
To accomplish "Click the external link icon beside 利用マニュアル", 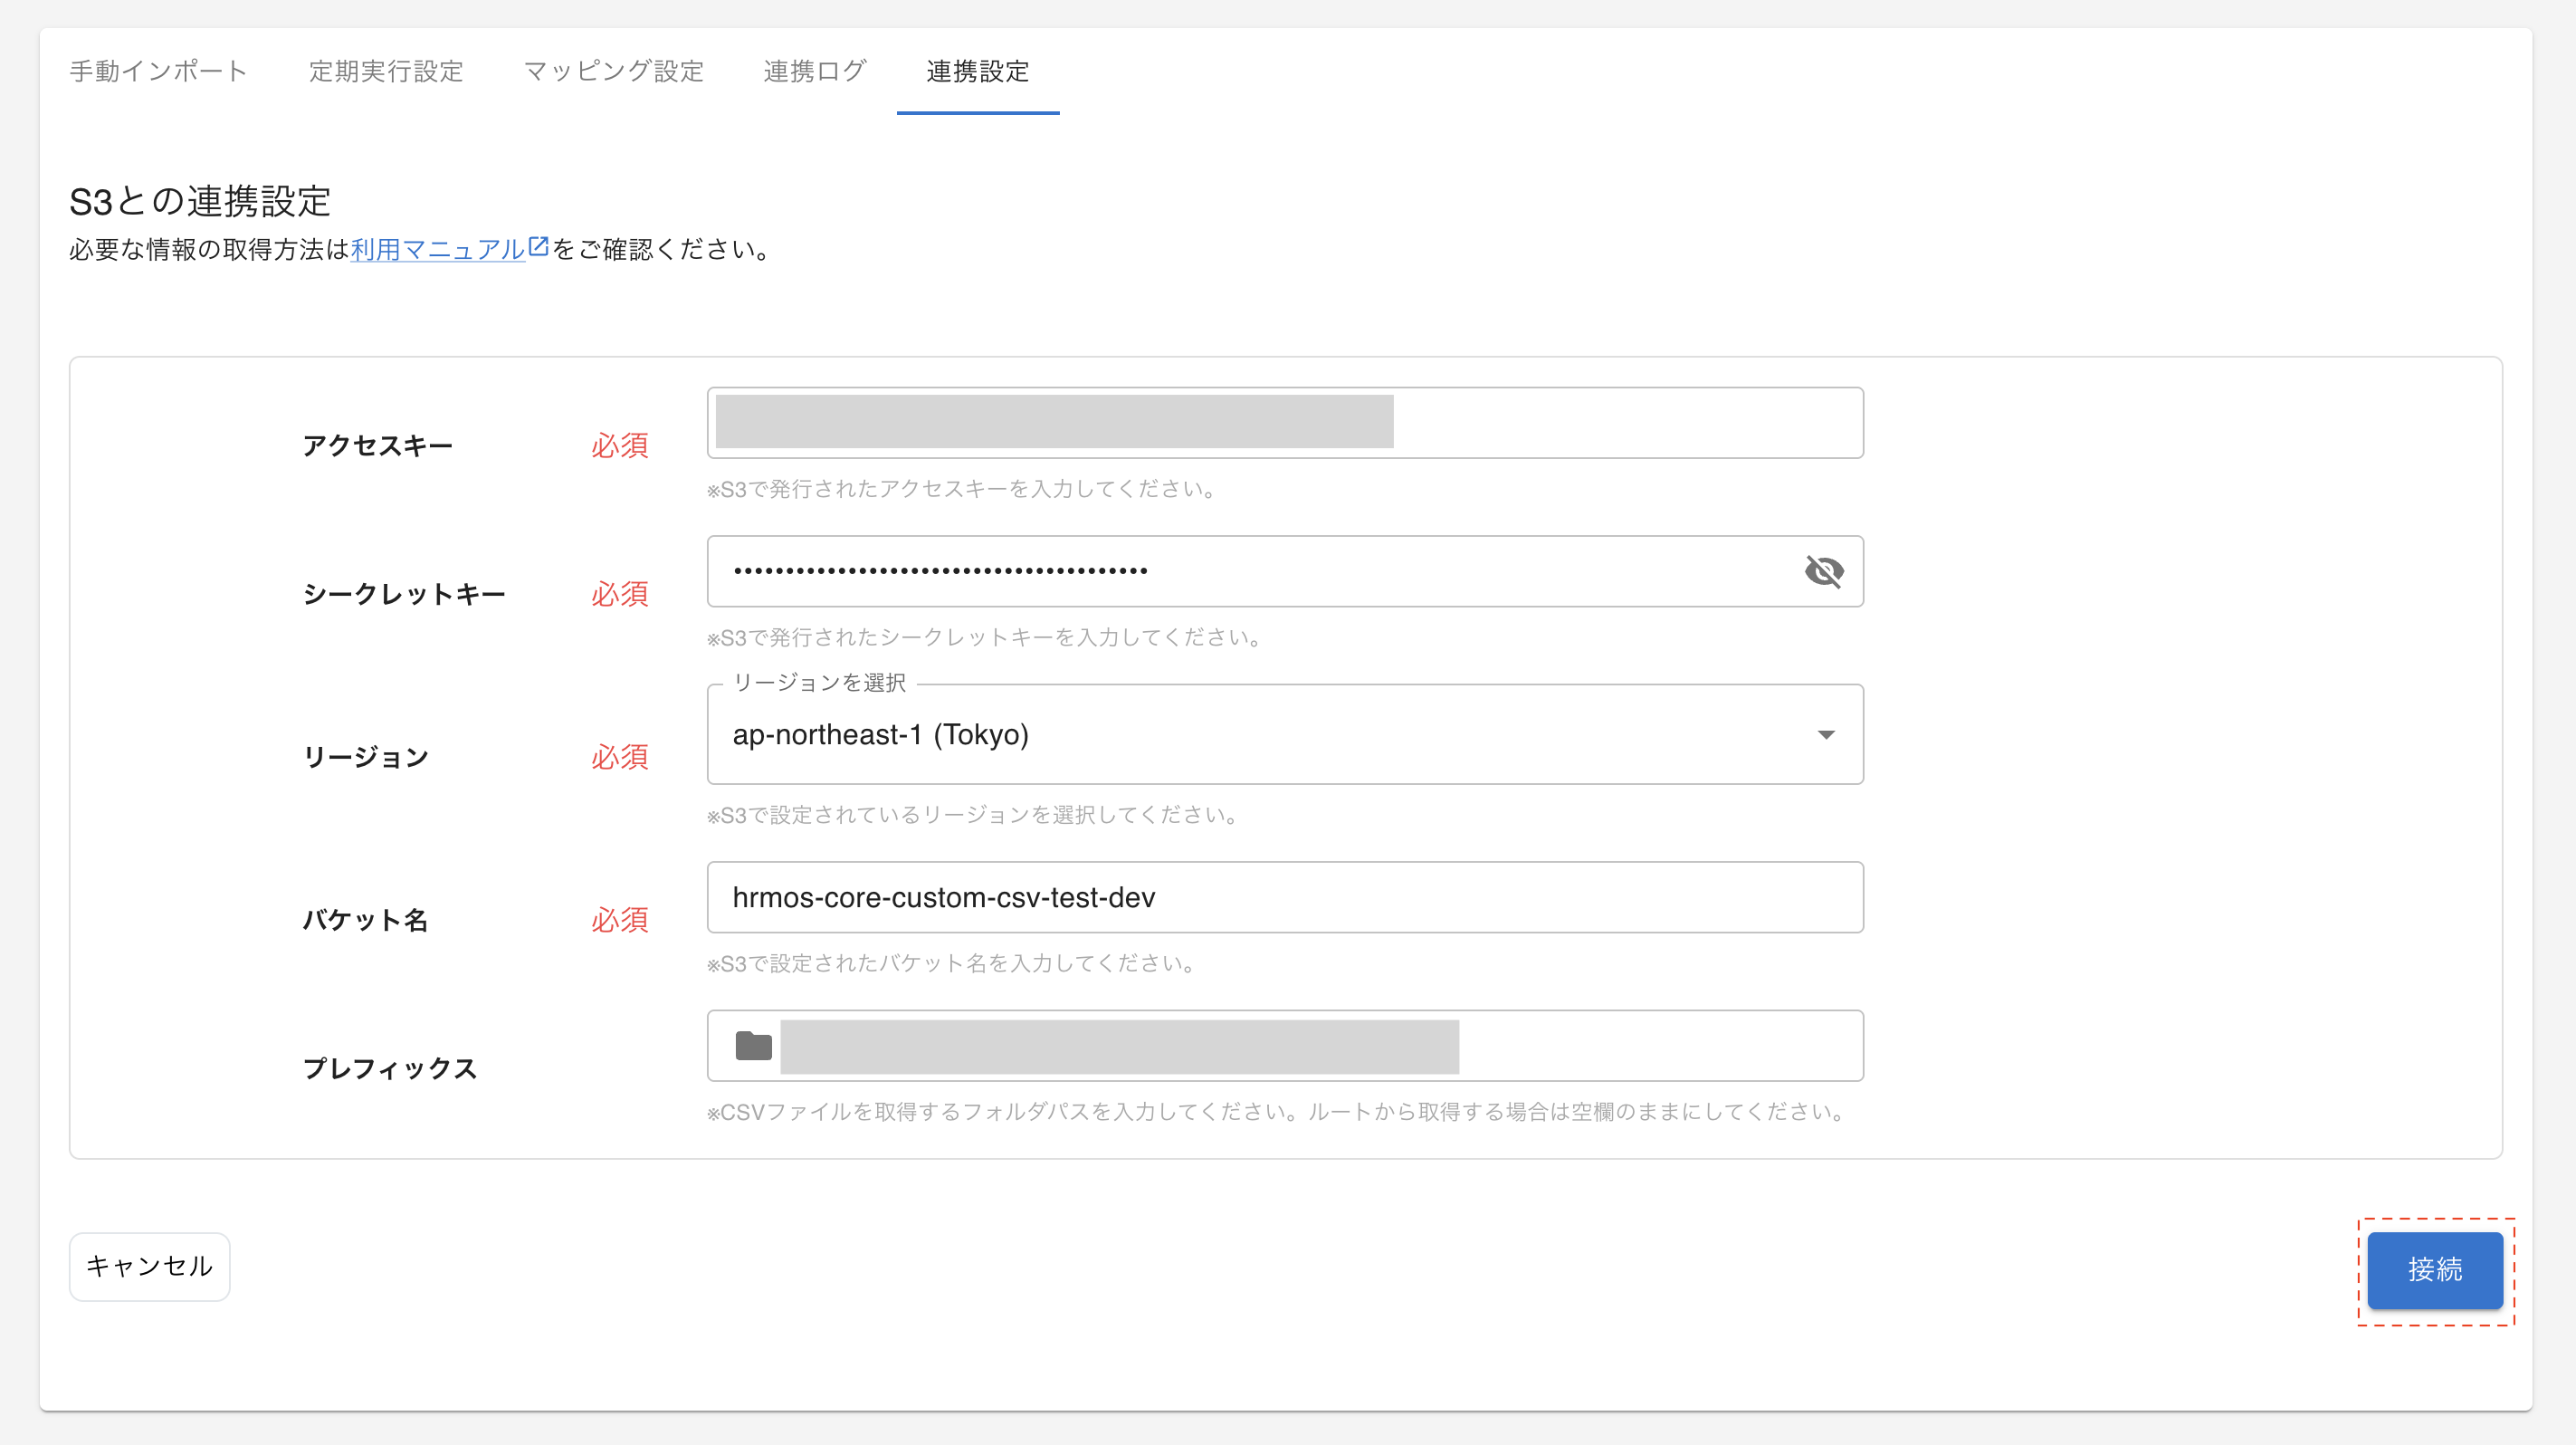I will point(539,246).
